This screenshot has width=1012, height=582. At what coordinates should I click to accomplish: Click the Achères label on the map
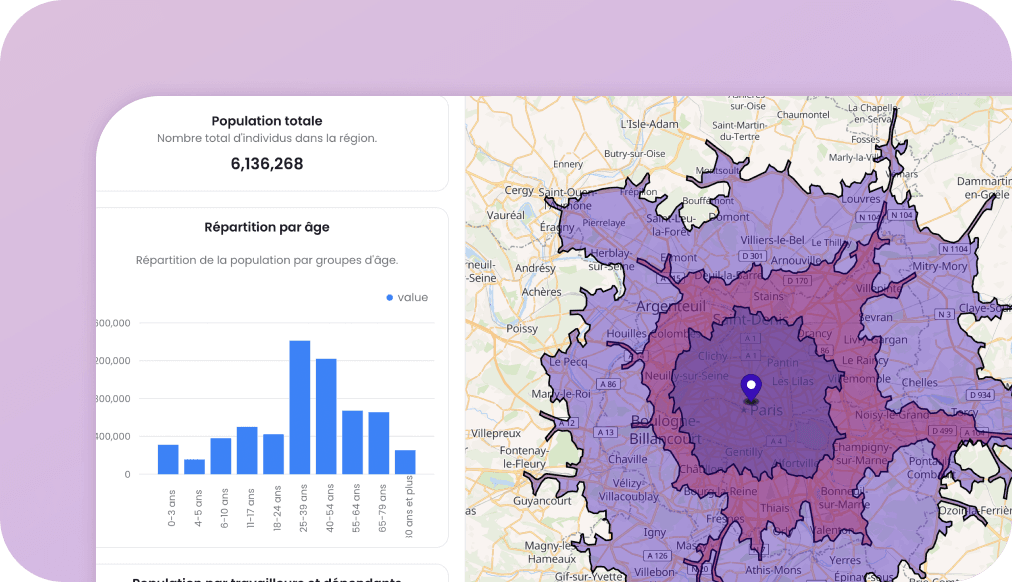tap(541, 292)
